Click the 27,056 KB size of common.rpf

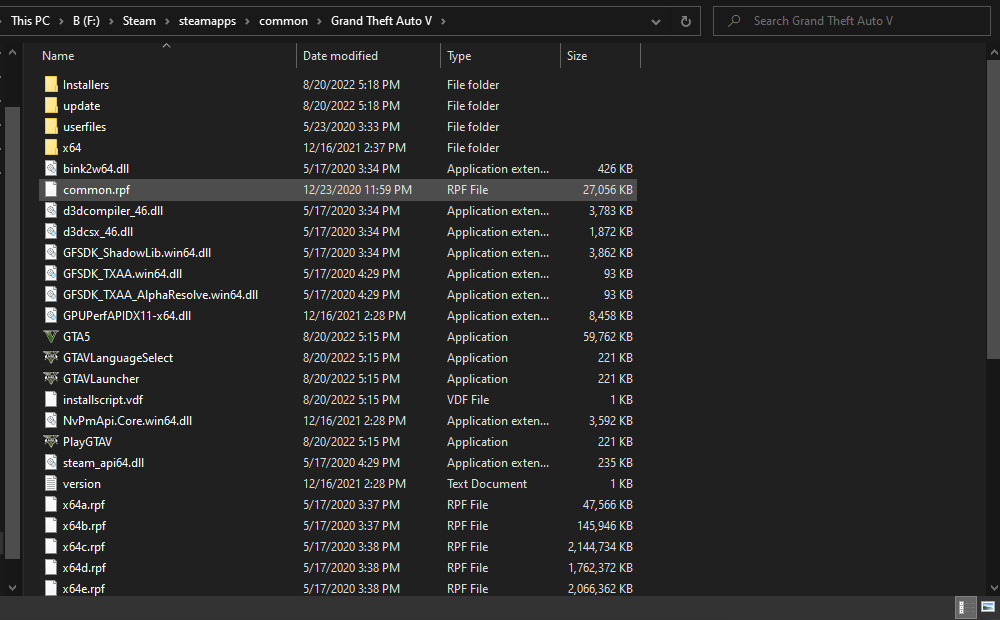[608, 190]
